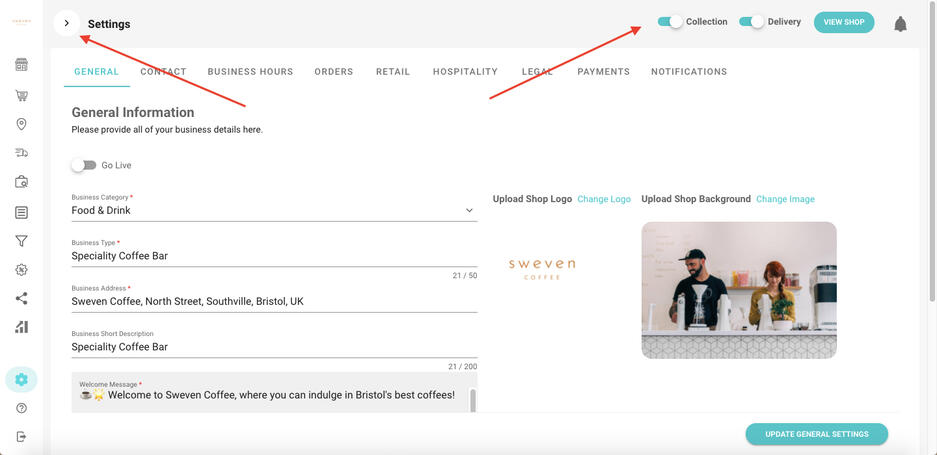Toggle the Collection switch
The width and height of the screenshot is (937, 455).
click(670, 22)
